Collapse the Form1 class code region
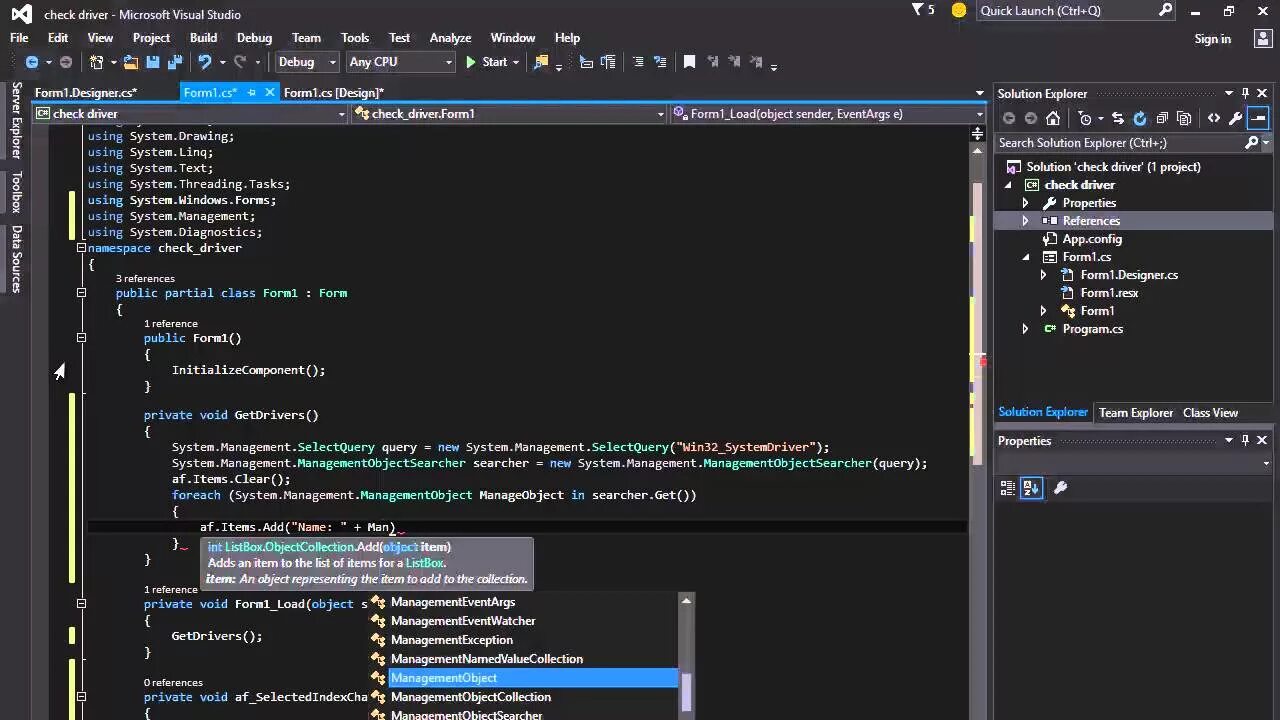Viewport: 1280px width, 720px height. tap(82, 293)
